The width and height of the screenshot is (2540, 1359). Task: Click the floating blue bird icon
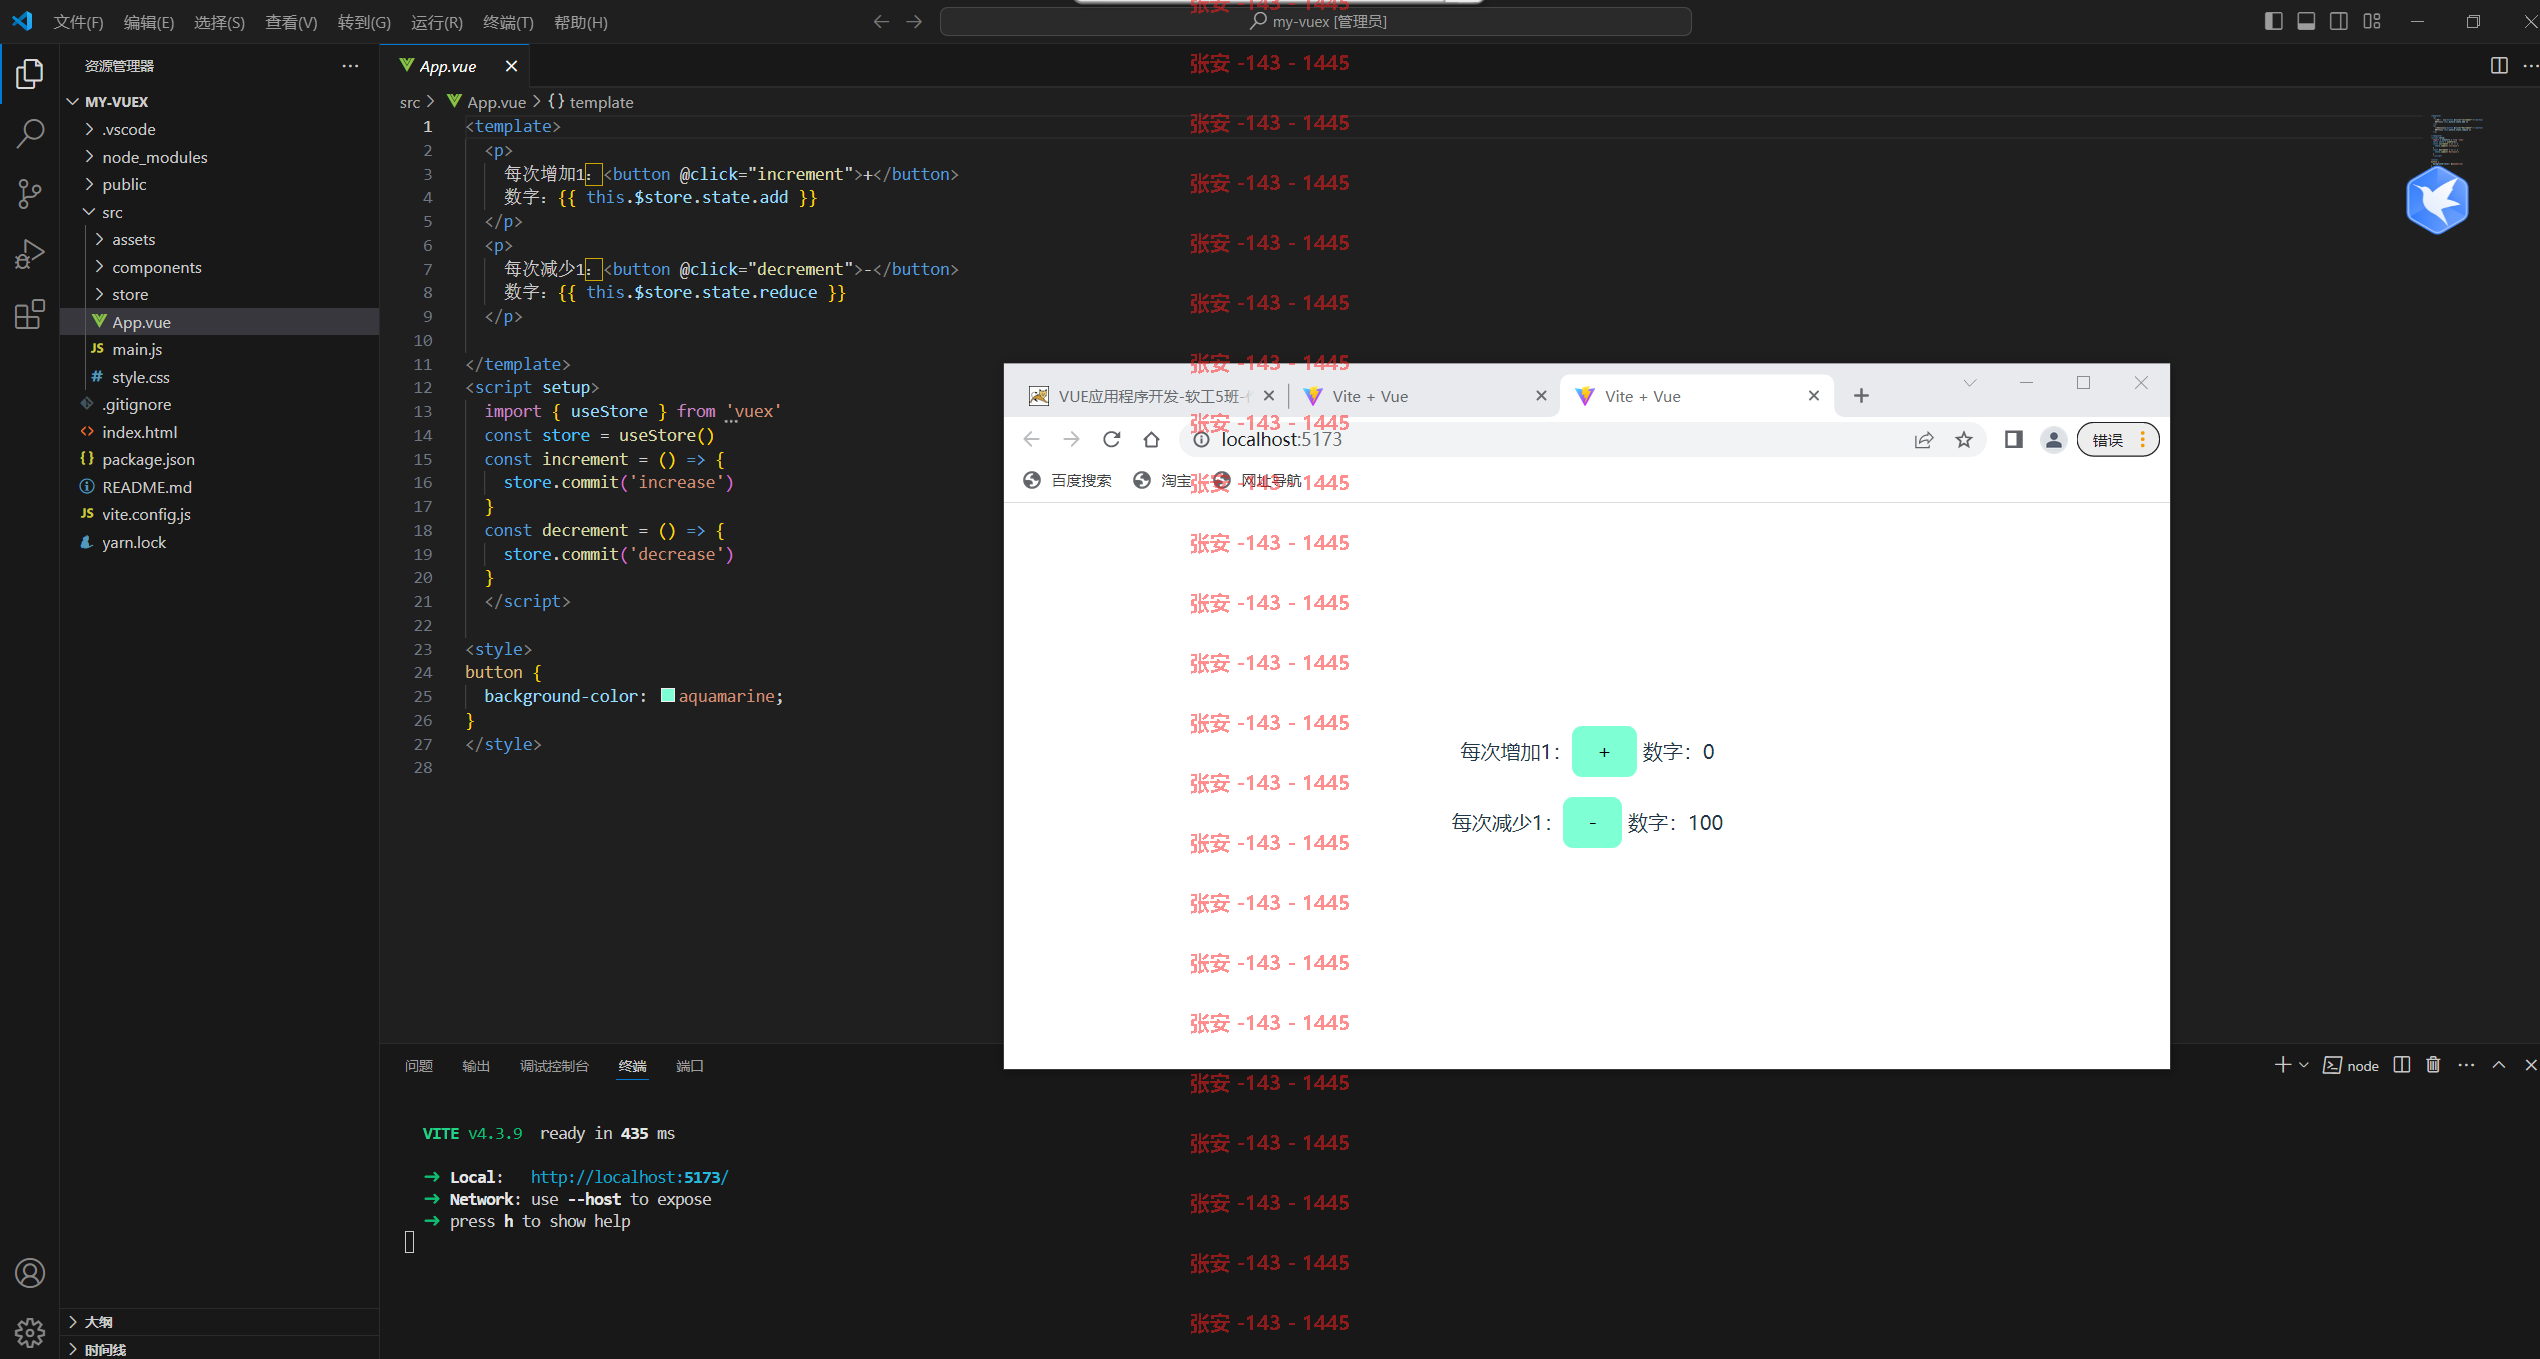pos(2437,200)
